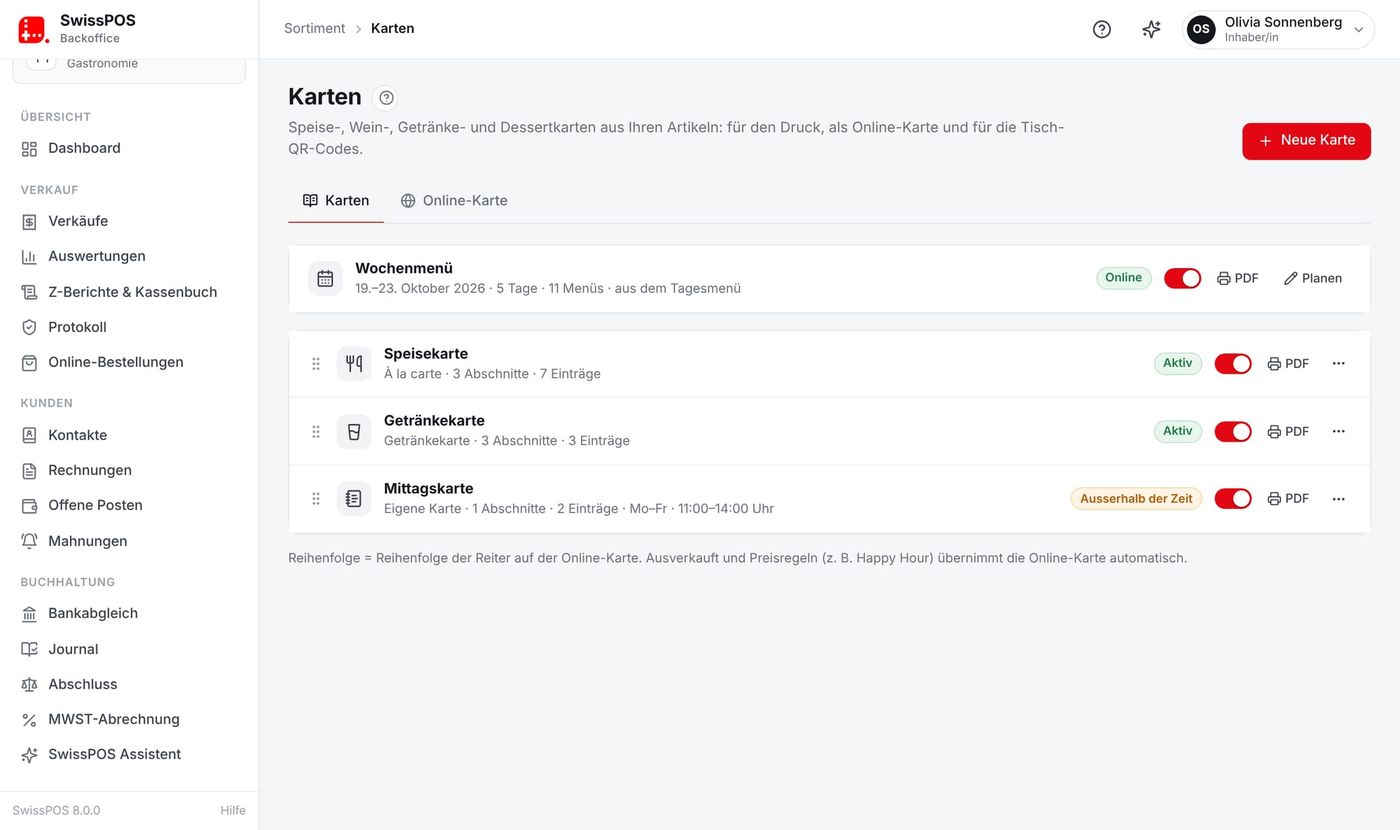
Task: Select the Karten tab
Action: (336, 200)
